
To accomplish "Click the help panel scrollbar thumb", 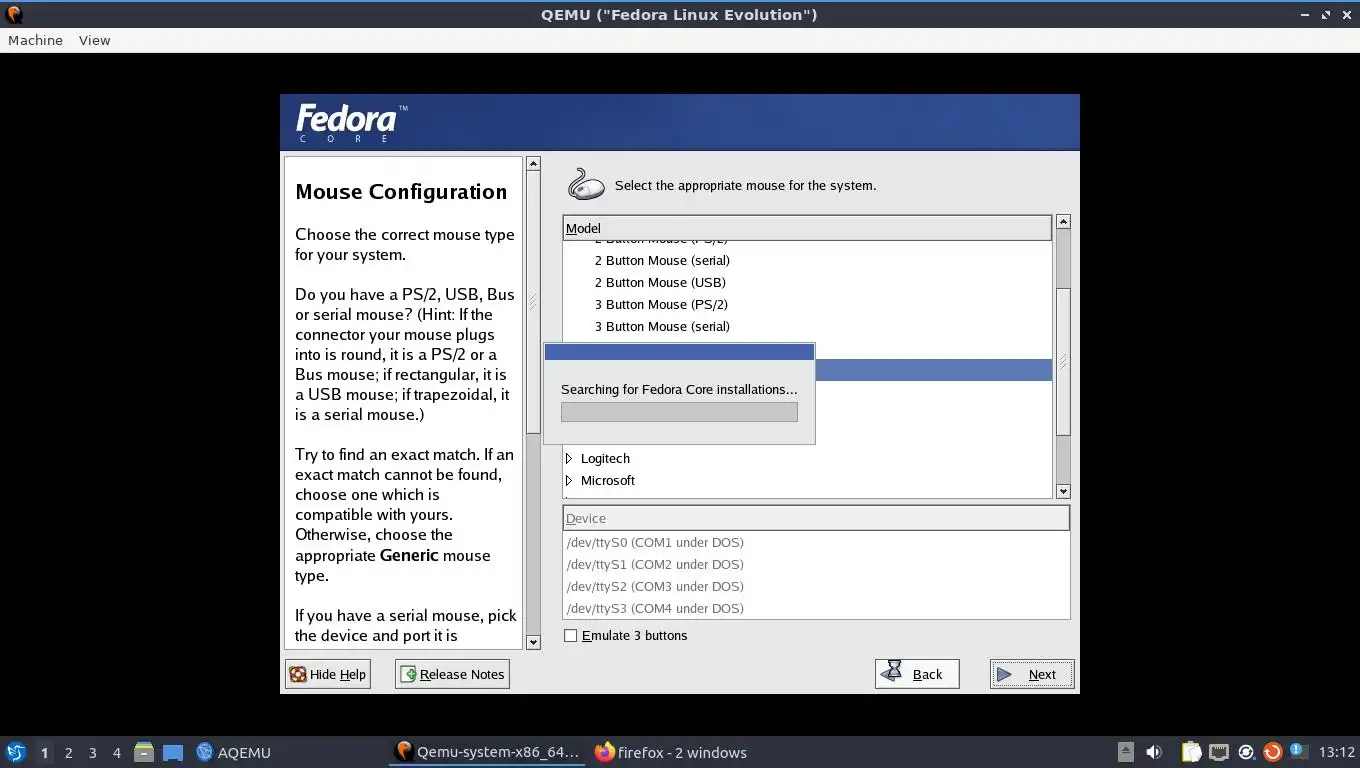I will click(x=533, y=302).
